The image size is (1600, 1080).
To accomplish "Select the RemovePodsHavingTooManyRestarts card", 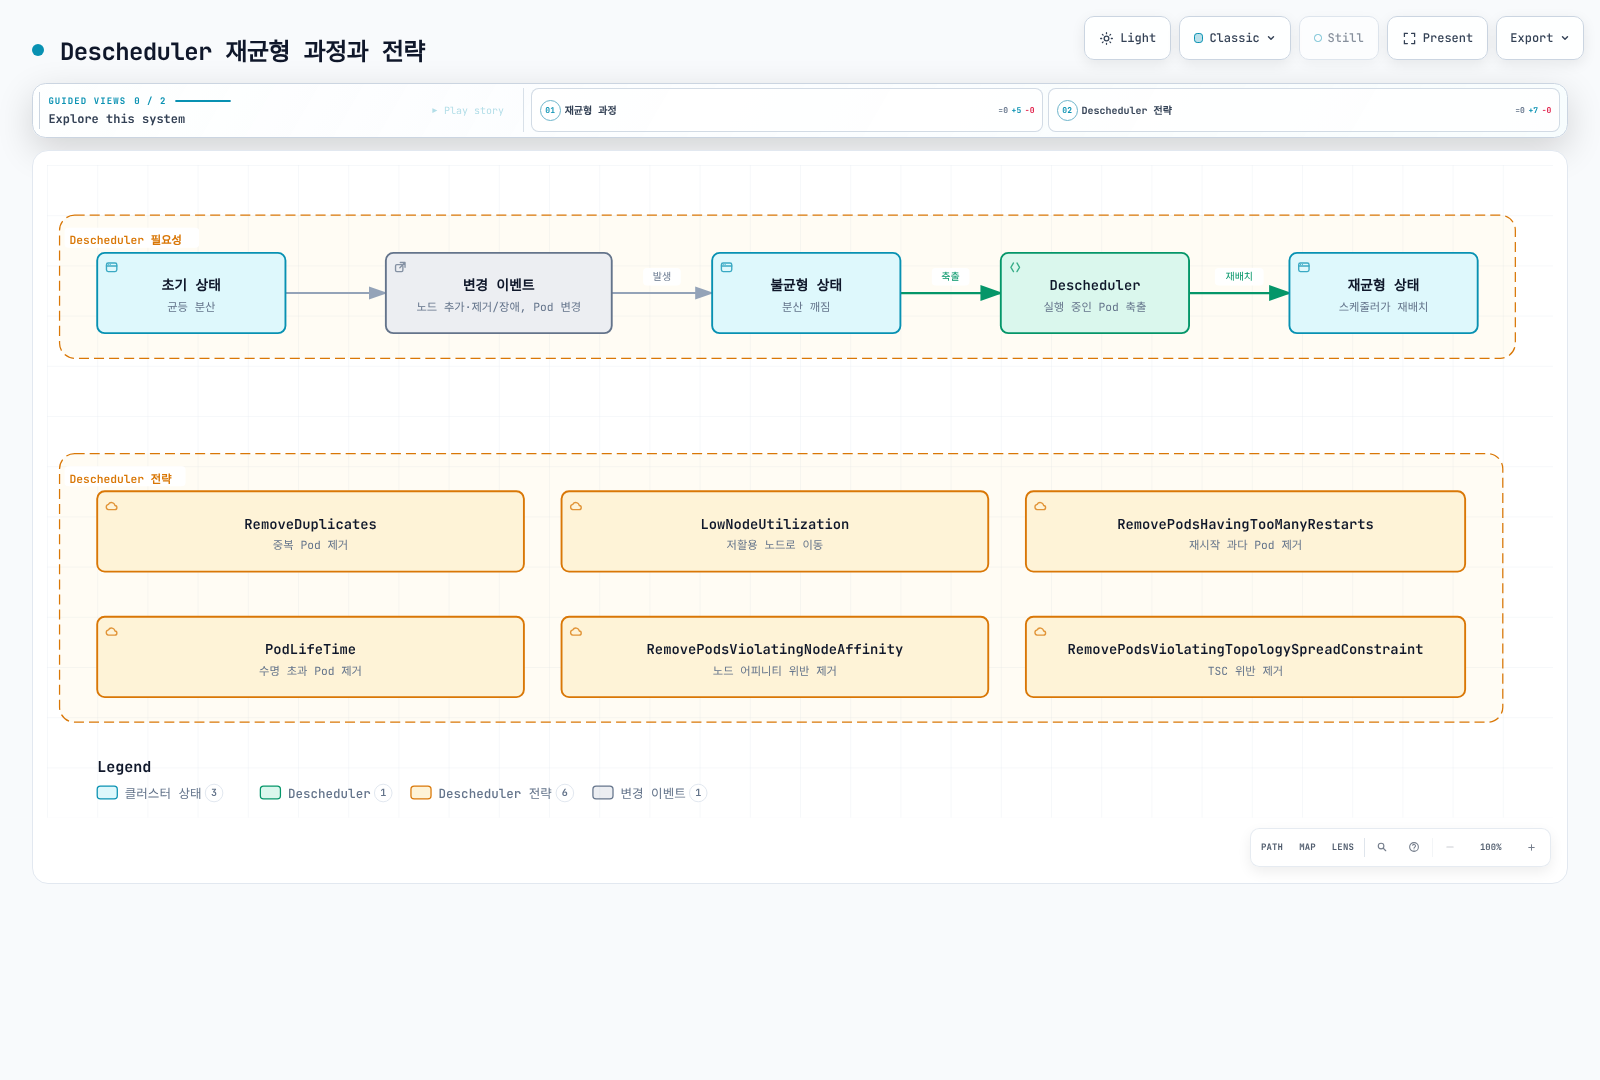I will [x=1245, y=532].
